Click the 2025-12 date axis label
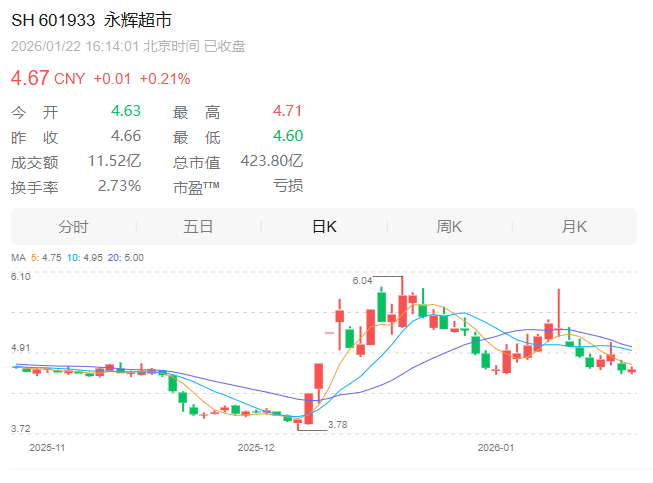653x483 pixels. 255,448
